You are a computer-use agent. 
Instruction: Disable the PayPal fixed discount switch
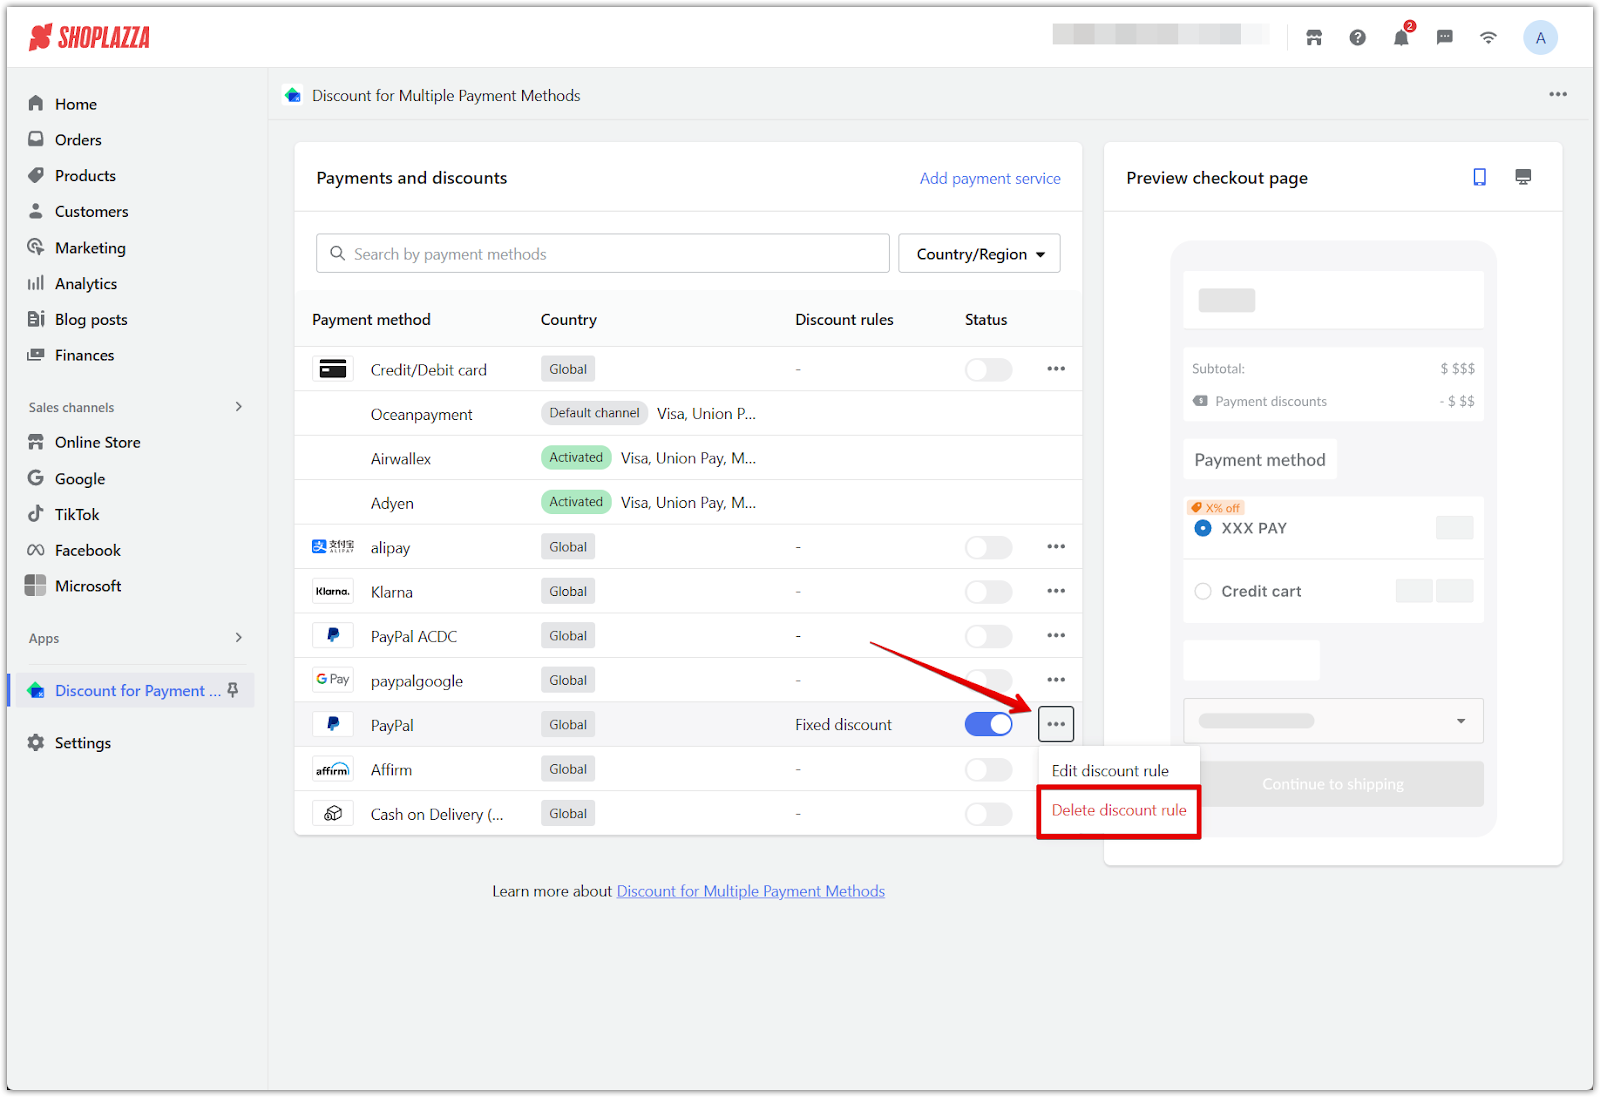(x=988, y=724)
